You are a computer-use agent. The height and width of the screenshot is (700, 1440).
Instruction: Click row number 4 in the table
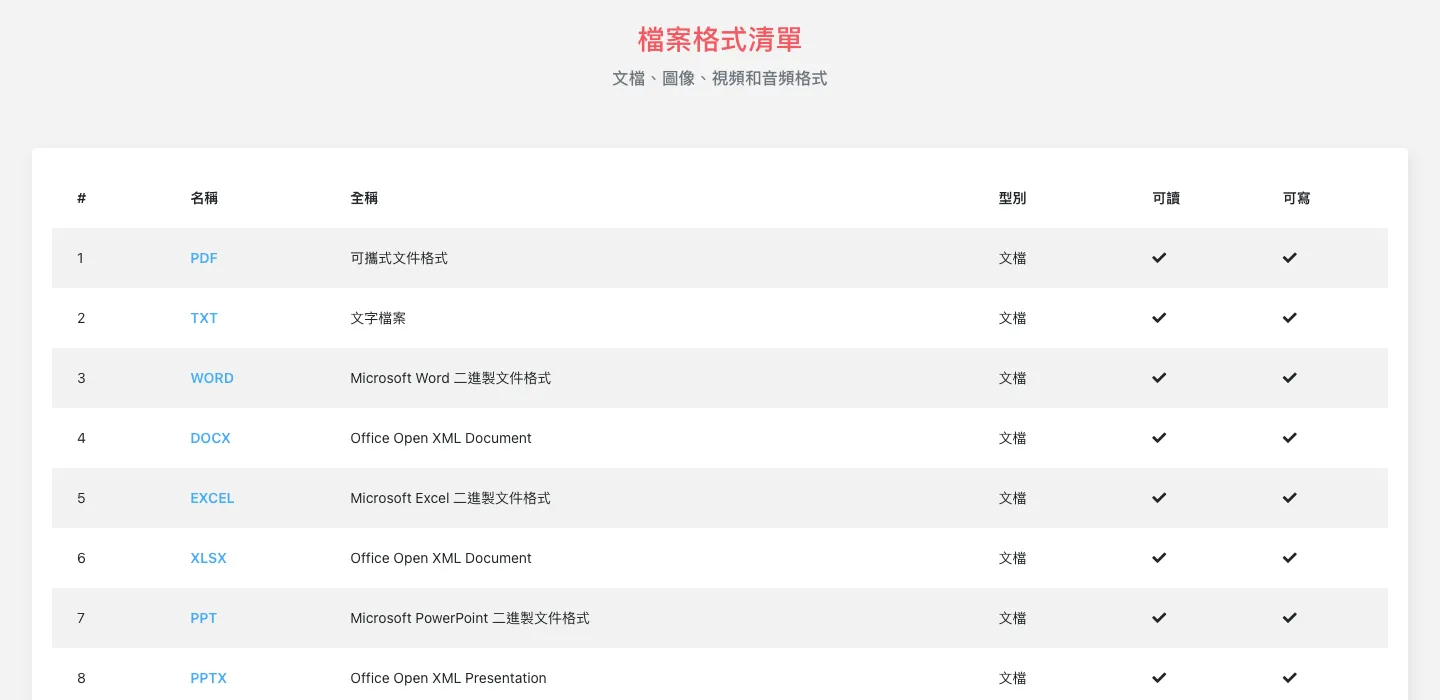pos(81,438)
